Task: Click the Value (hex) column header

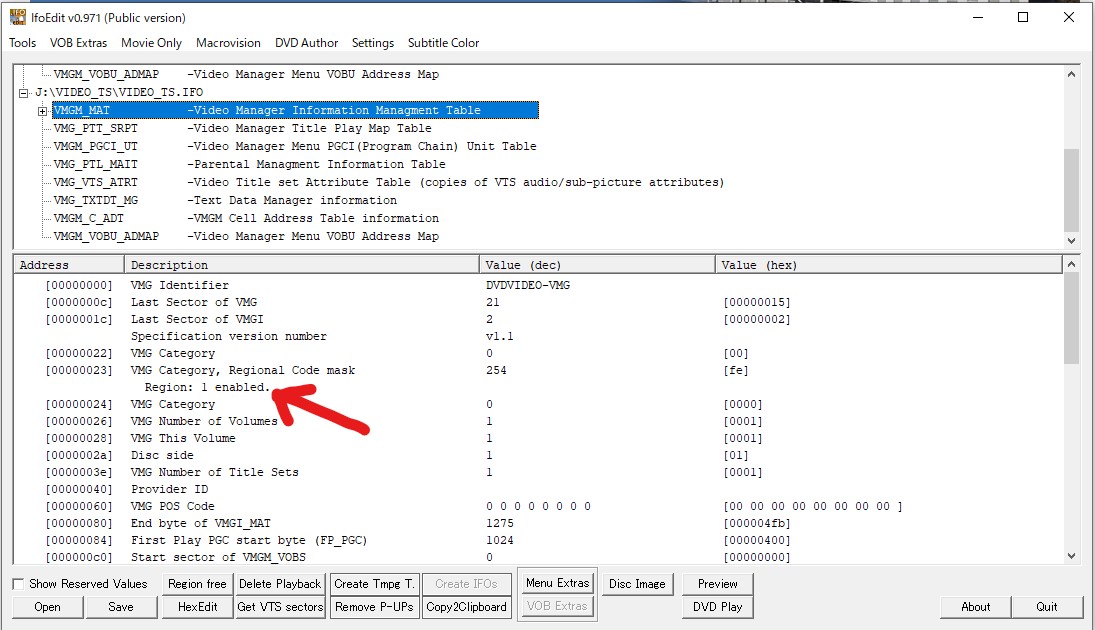Action: (x=888, y=265)
